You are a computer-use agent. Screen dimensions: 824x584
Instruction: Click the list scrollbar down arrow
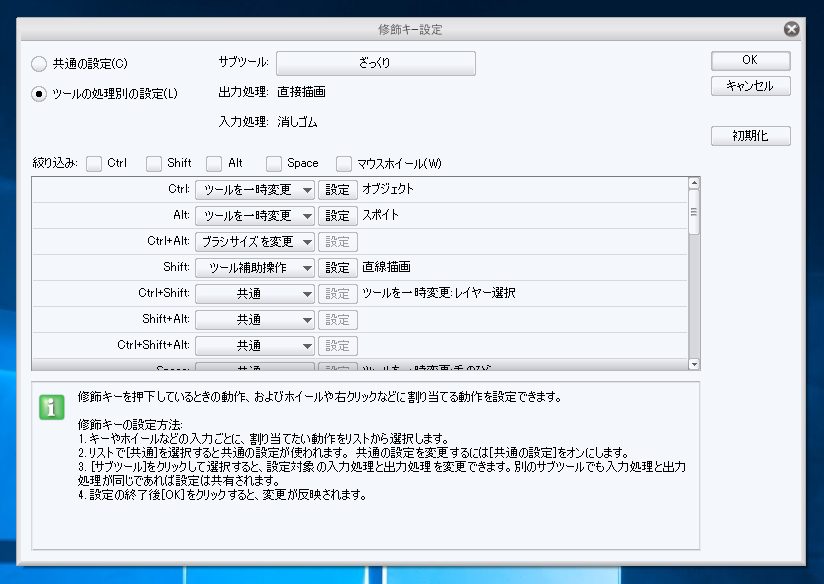(694, 364)
